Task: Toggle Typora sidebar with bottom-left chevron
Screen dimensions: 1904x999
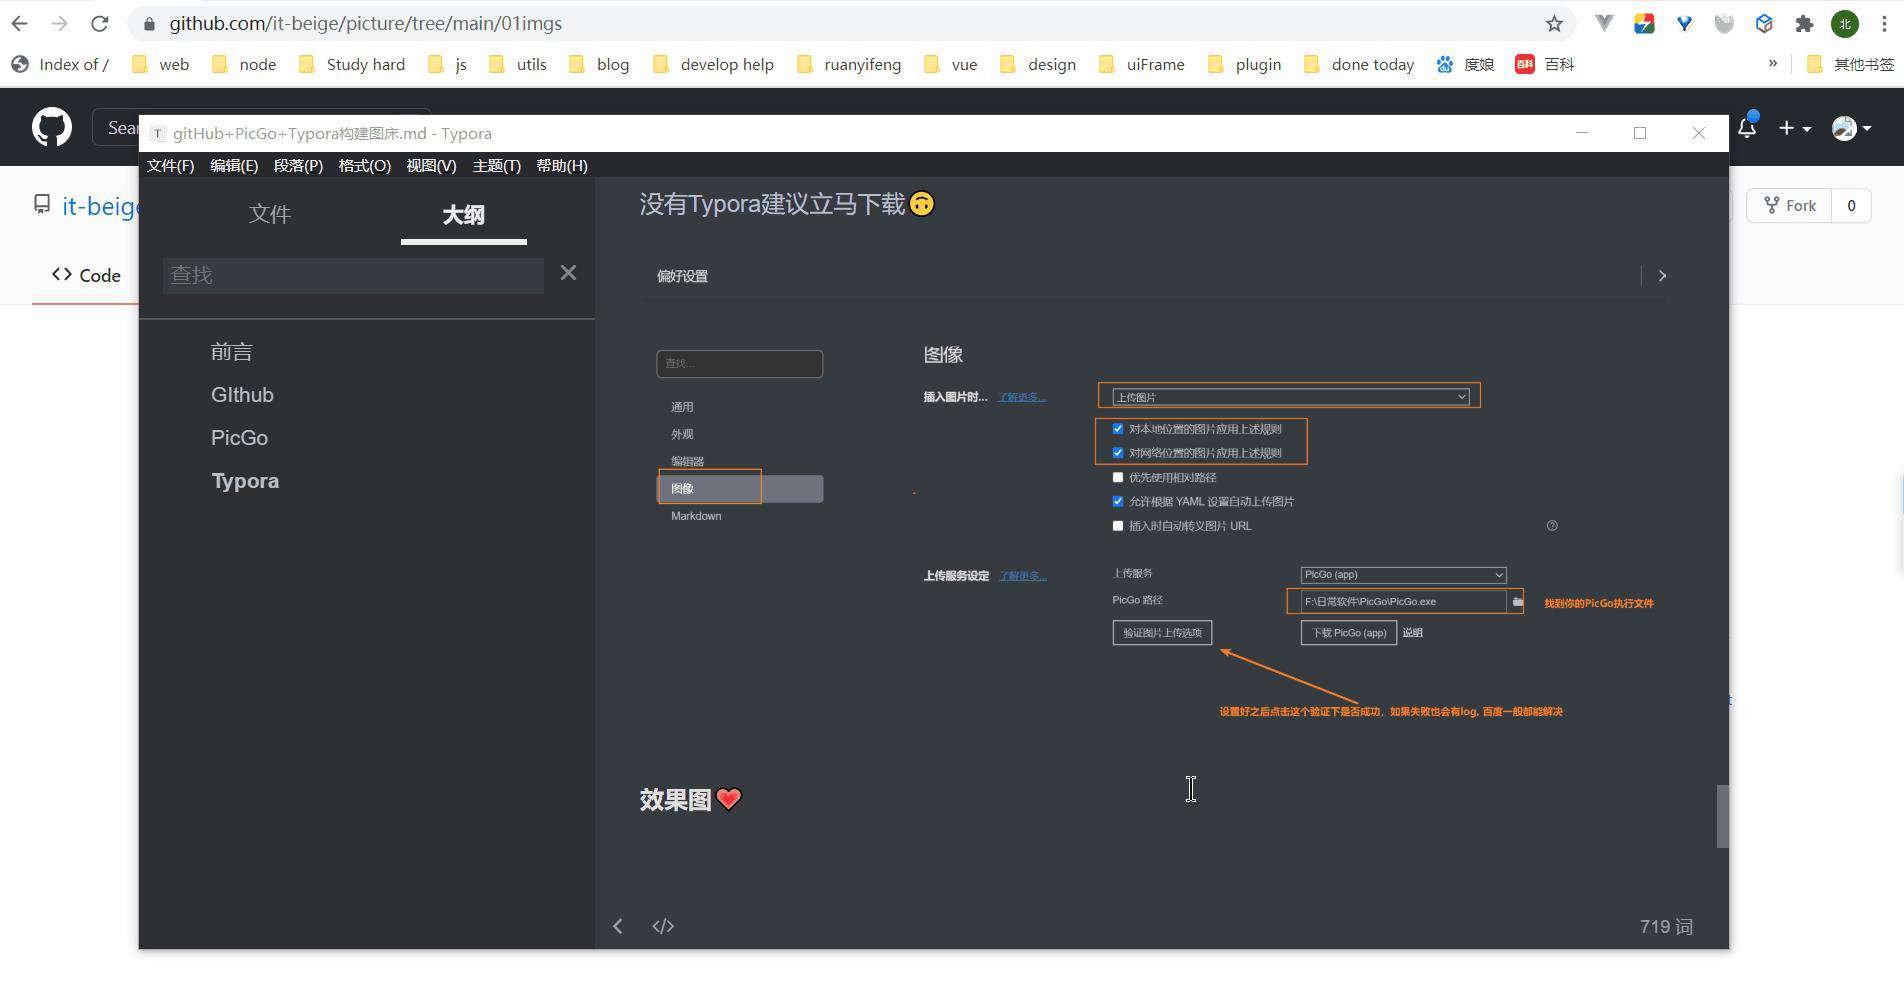Action: [x=618, y=926]
